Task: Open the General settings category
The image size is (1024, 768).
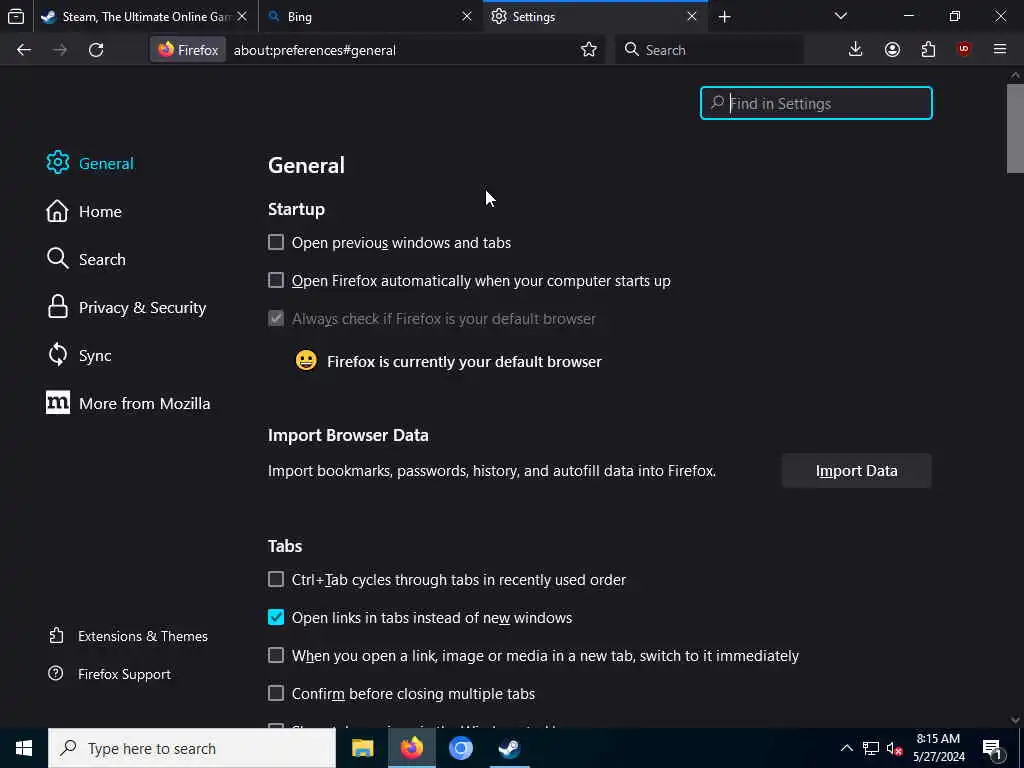Action: (x=90, y=163)
